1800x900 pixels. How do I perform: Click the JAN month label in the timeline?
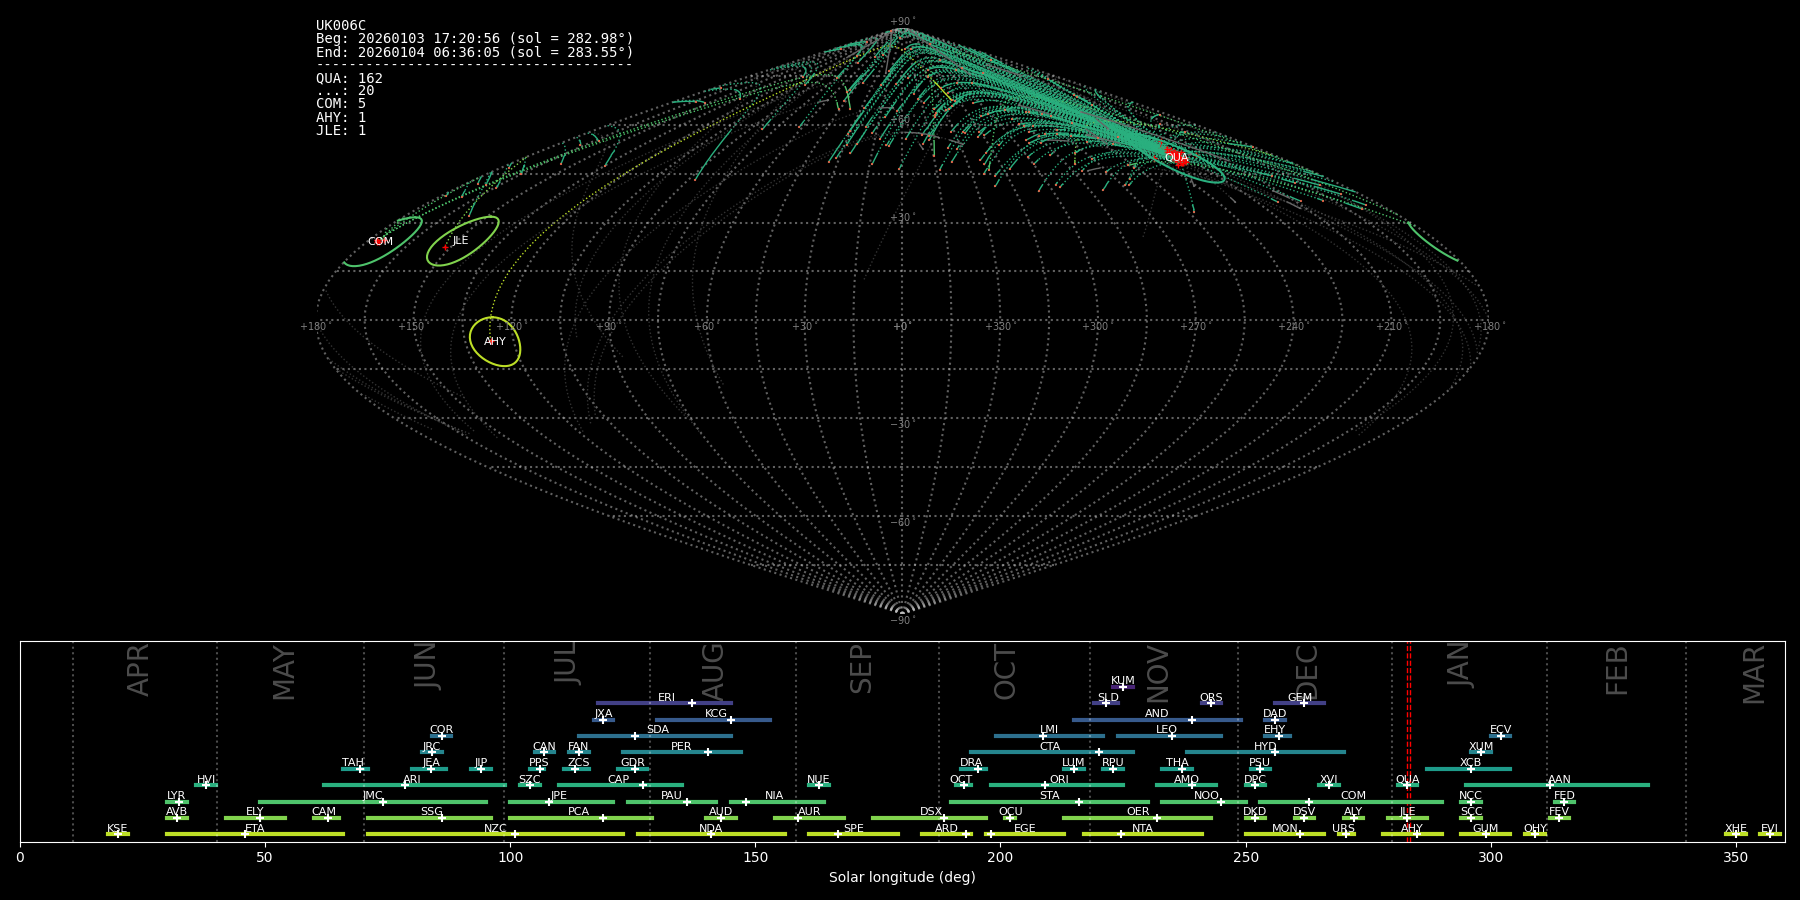[x=1459, y=665]
